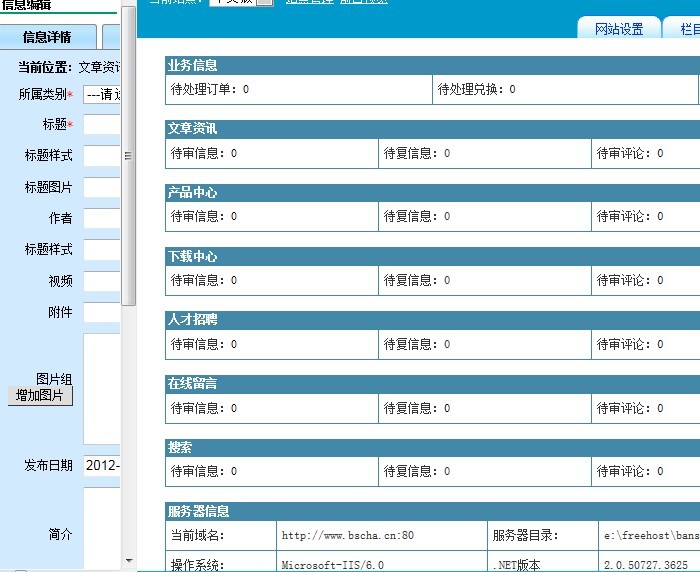Click the 发布日期 date field

click(102, 466)
